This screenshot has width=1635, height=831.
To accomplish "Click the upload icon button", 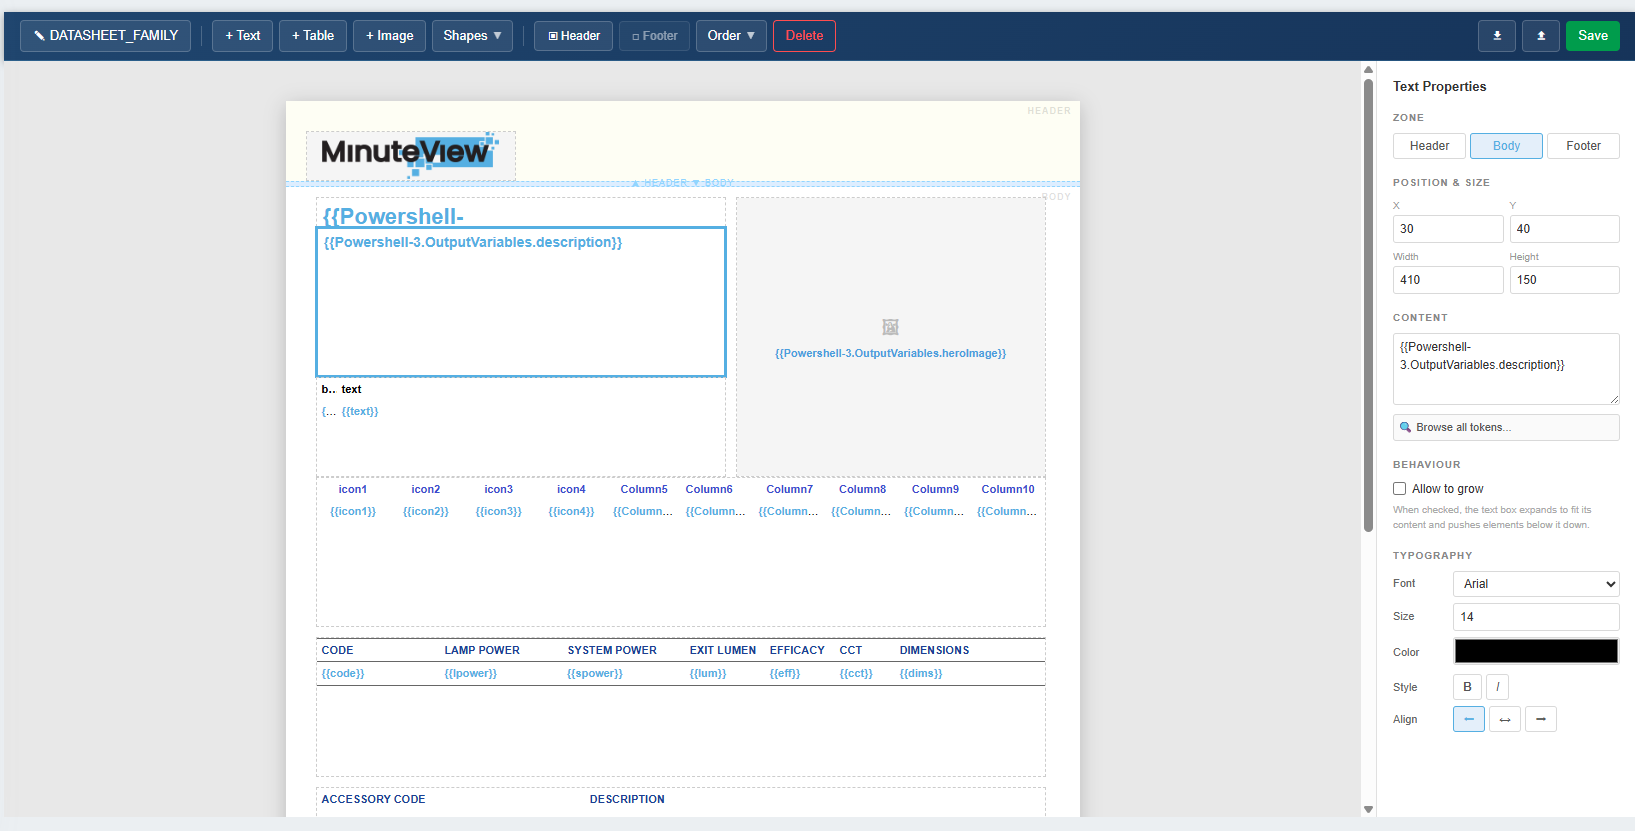I will (1541, 36).
